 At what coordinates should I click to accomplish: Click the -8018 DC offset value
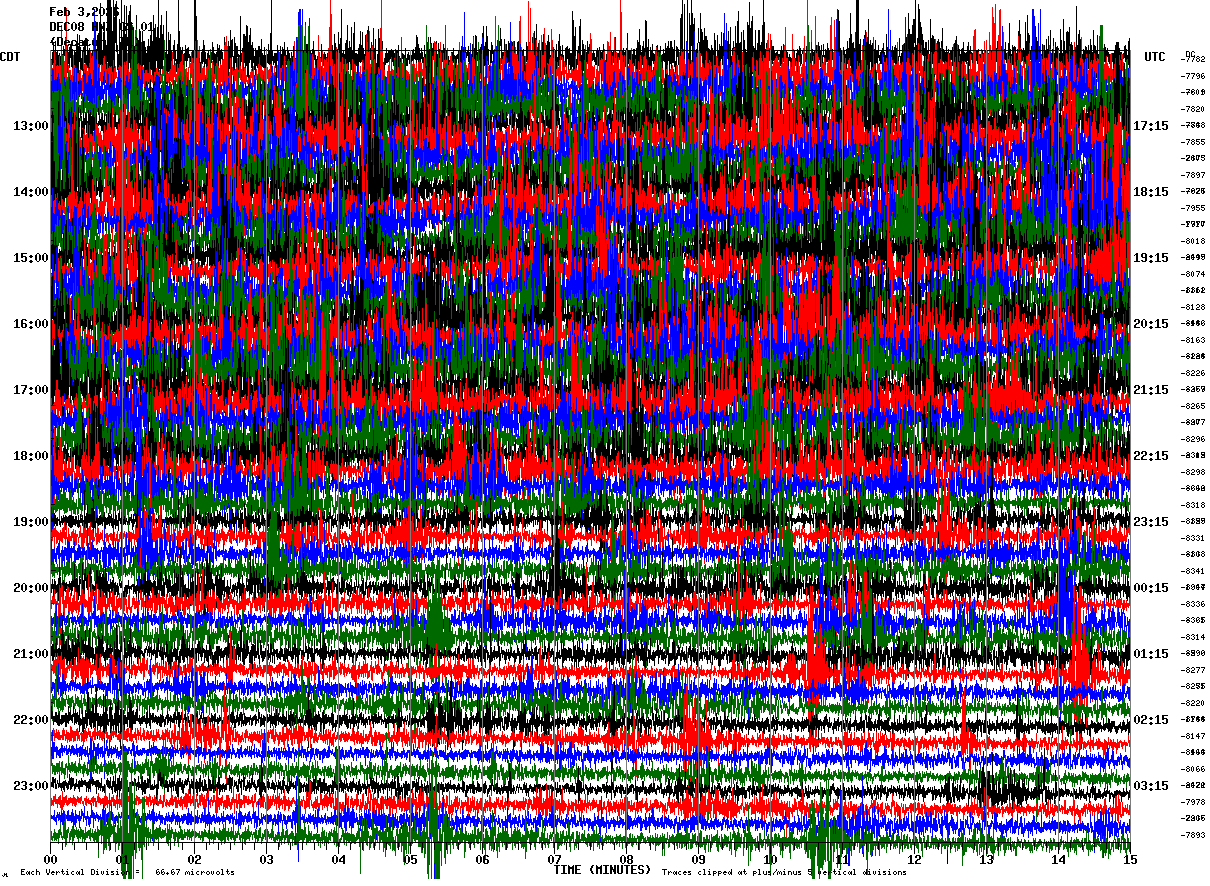[1192, 241]
